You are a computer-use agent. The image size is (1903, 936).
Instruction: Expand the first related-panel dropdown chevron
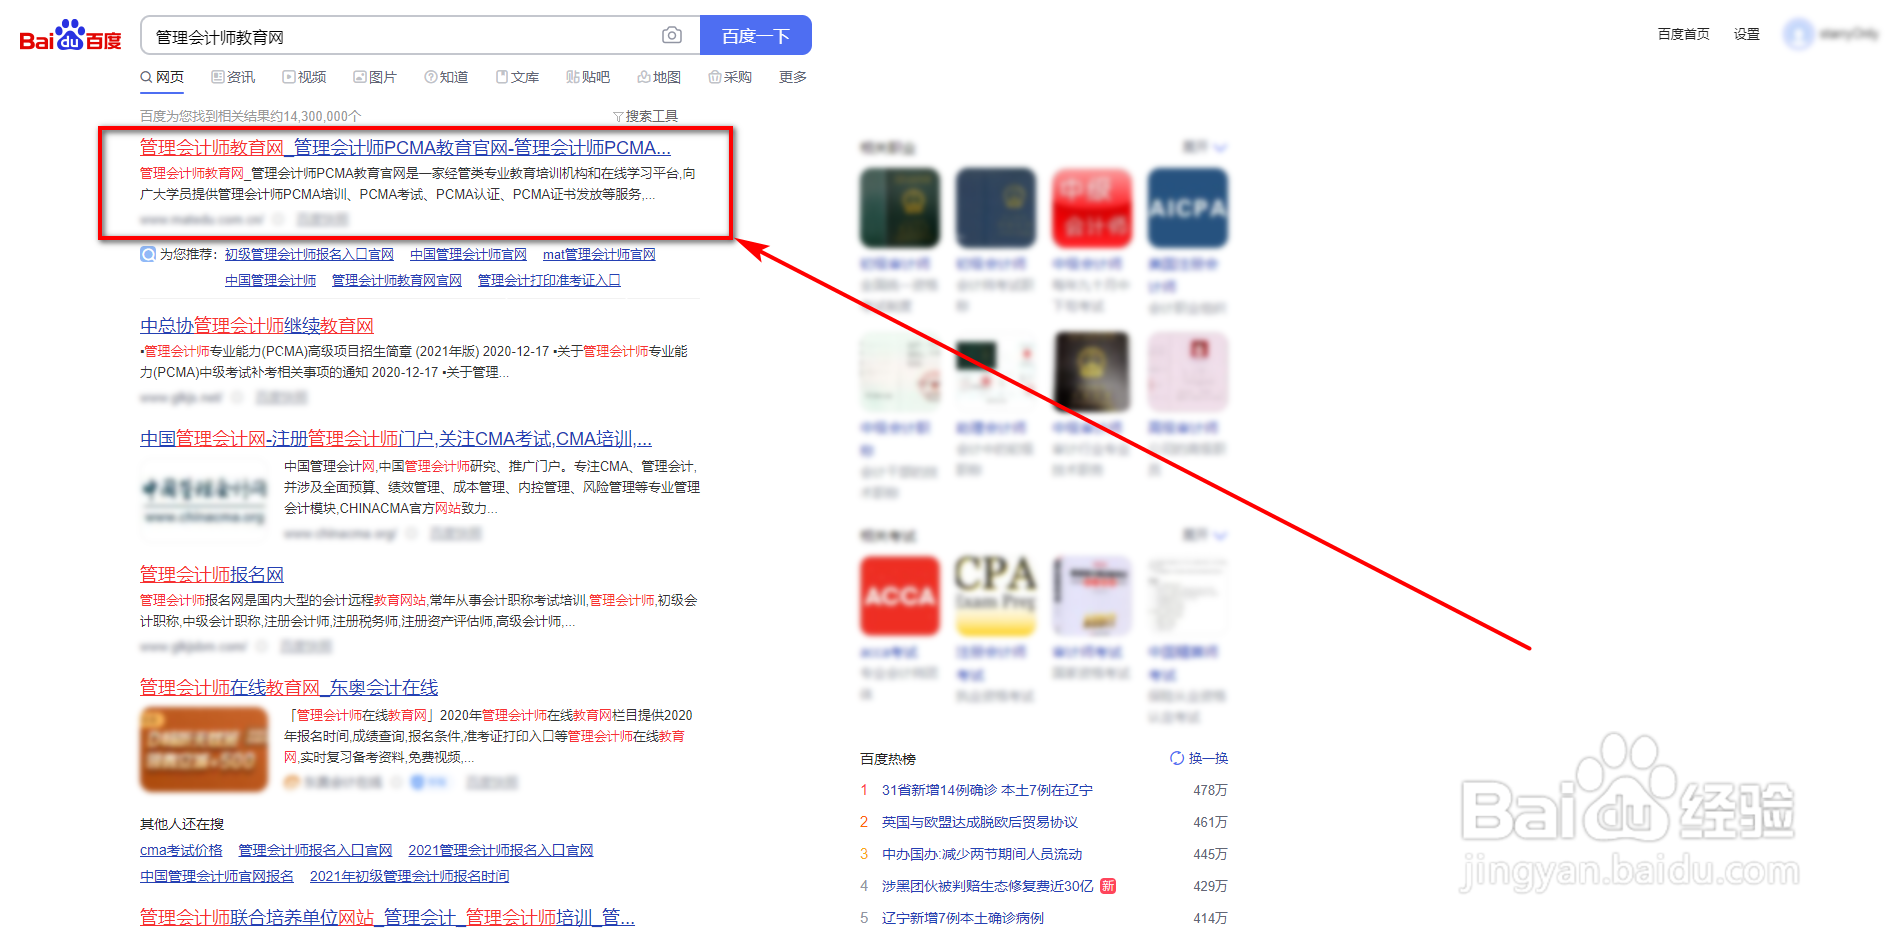[x=1221, y=148]
